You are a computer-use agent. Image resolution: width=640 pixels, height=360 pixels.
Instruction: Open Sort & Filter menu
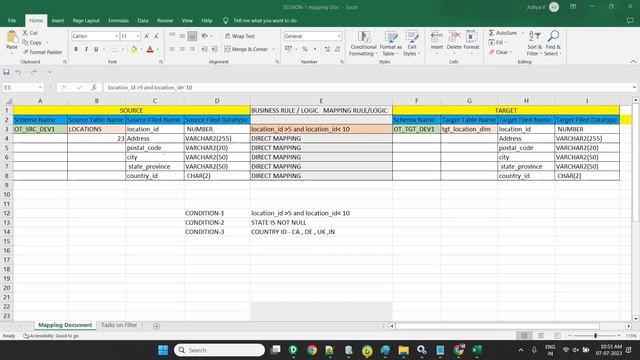click(534, 43)
